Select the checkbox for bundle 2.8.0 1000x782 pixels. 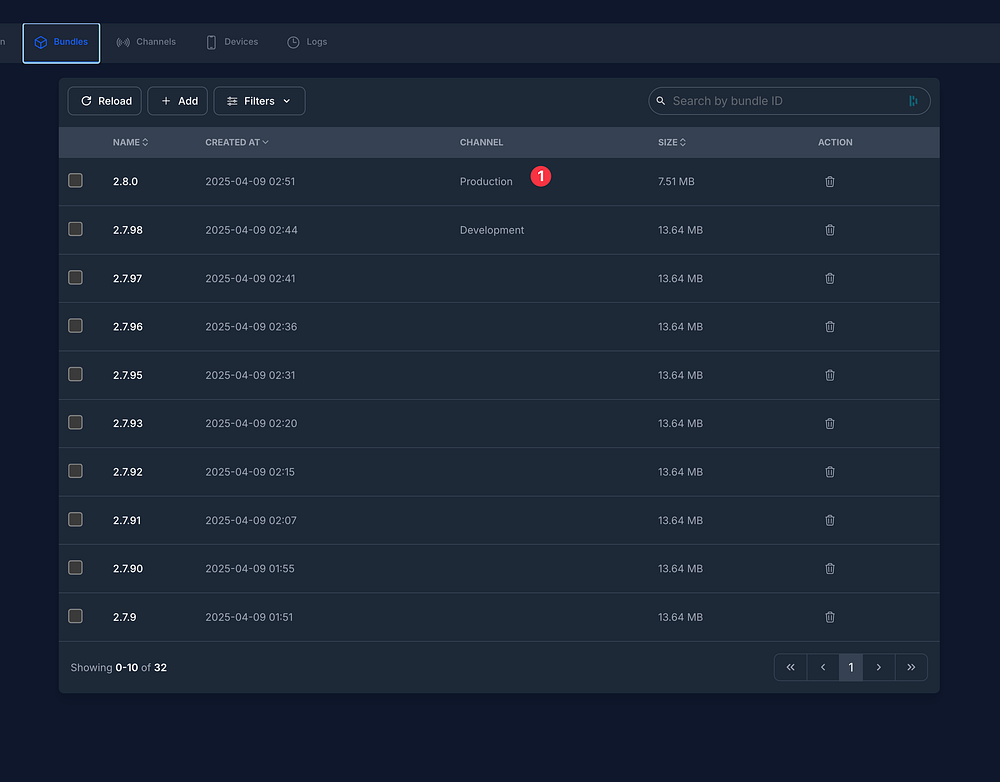click(x=75, y=181)
